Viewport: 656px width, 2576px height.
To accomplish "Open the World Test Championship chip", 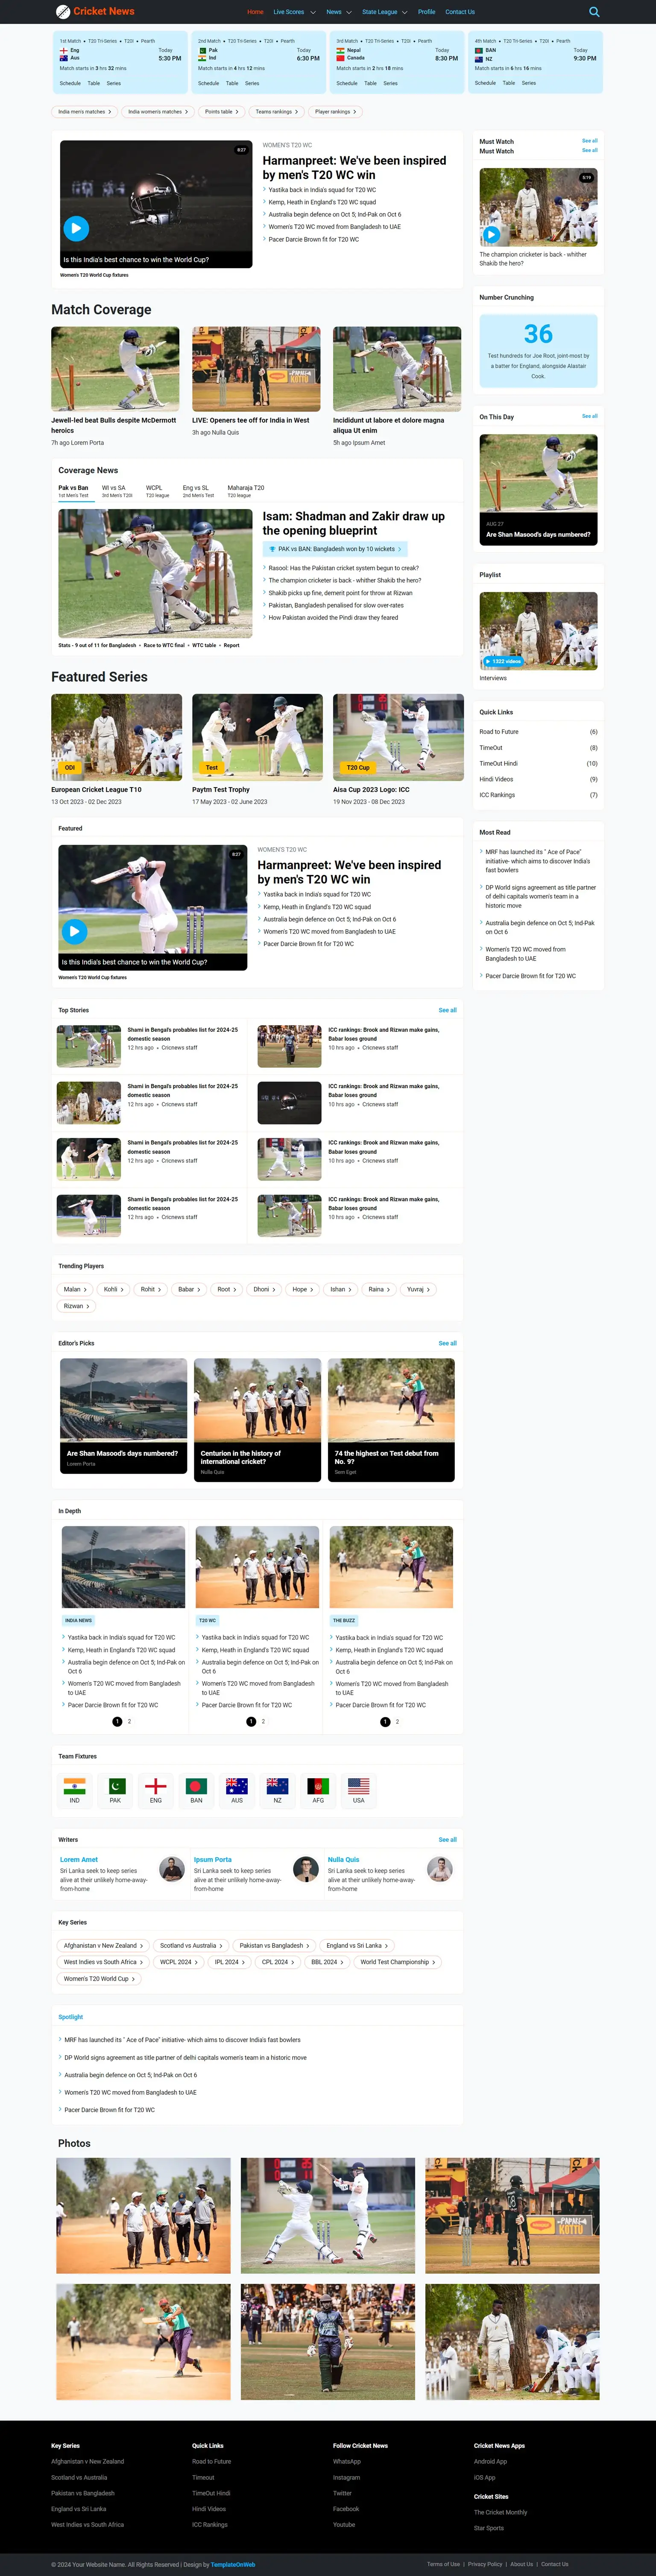I will [397, 1962].
